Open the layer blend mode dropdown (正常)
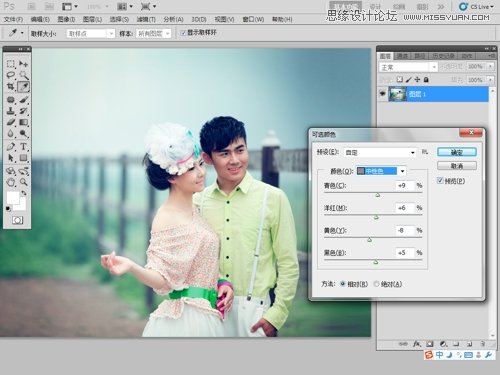The width and height of the screenshot is (500, 375). click(408, 67)
